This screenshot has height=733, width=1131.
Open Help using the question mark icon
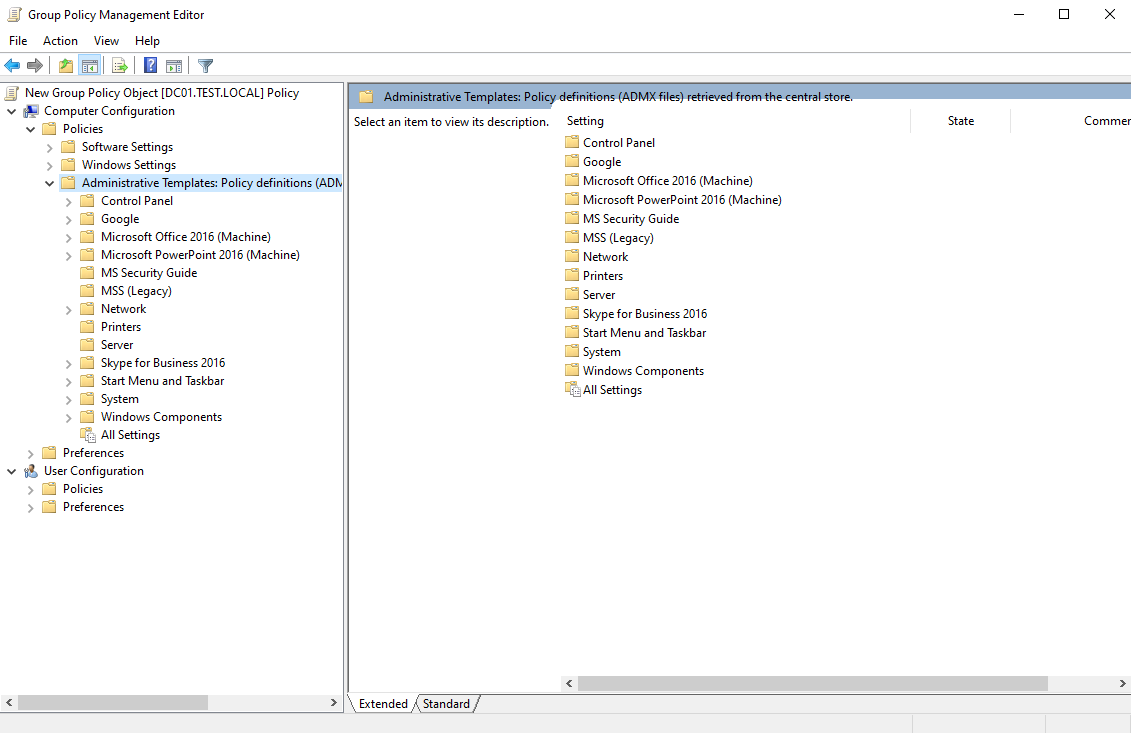point(150,66)
